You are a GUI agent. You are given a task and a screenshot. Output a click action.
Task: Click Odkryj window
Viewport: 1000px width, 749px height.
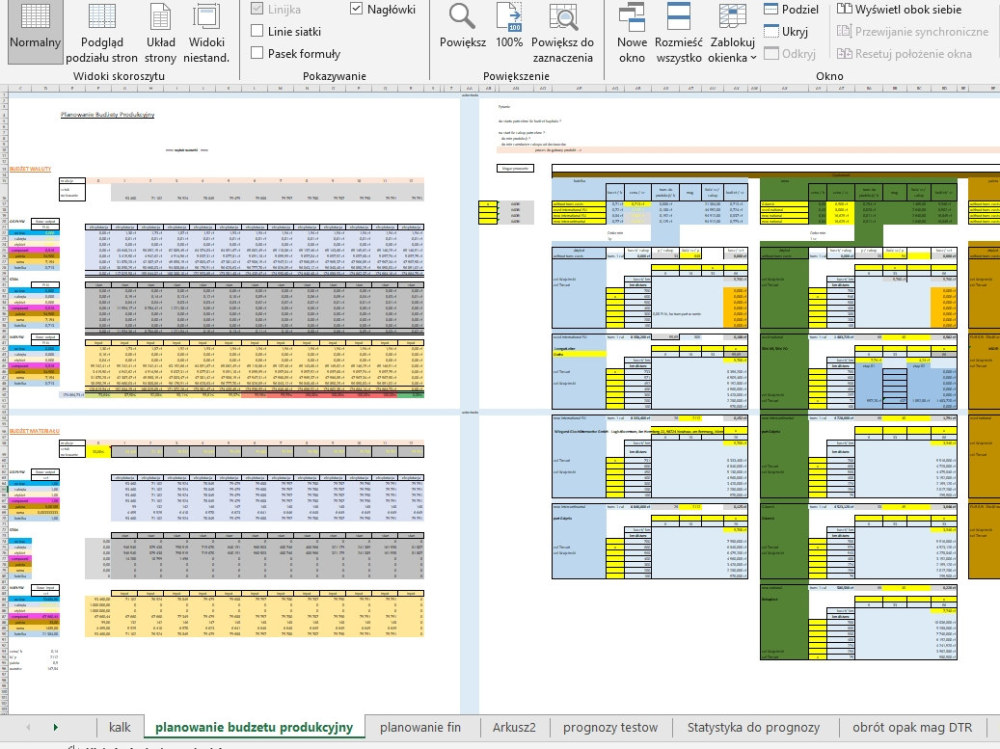click(790, 54)
